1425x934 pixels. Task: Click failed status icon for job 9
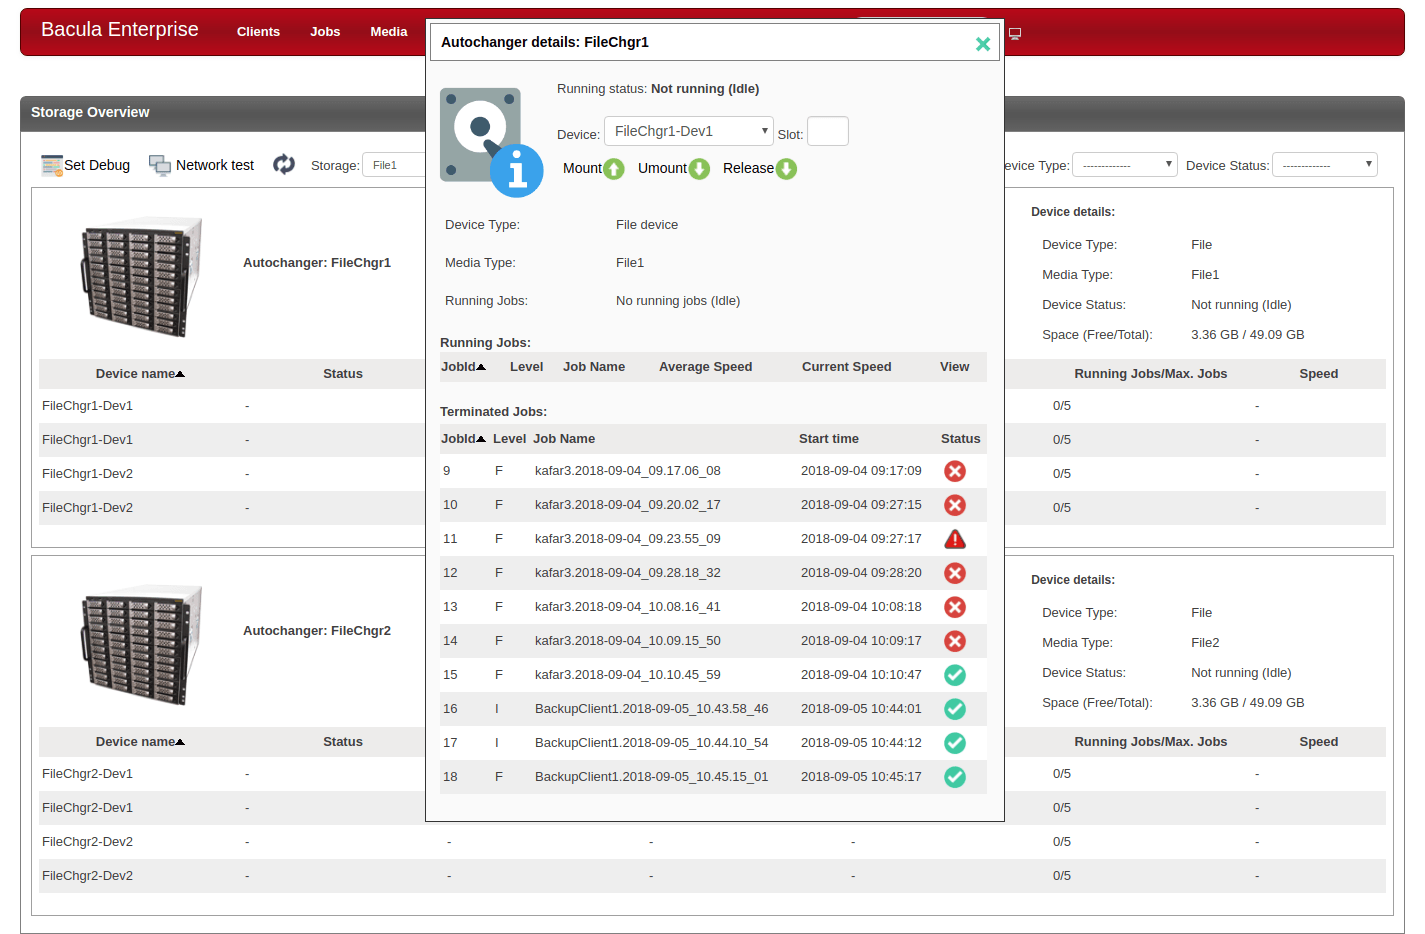[955, 471]
